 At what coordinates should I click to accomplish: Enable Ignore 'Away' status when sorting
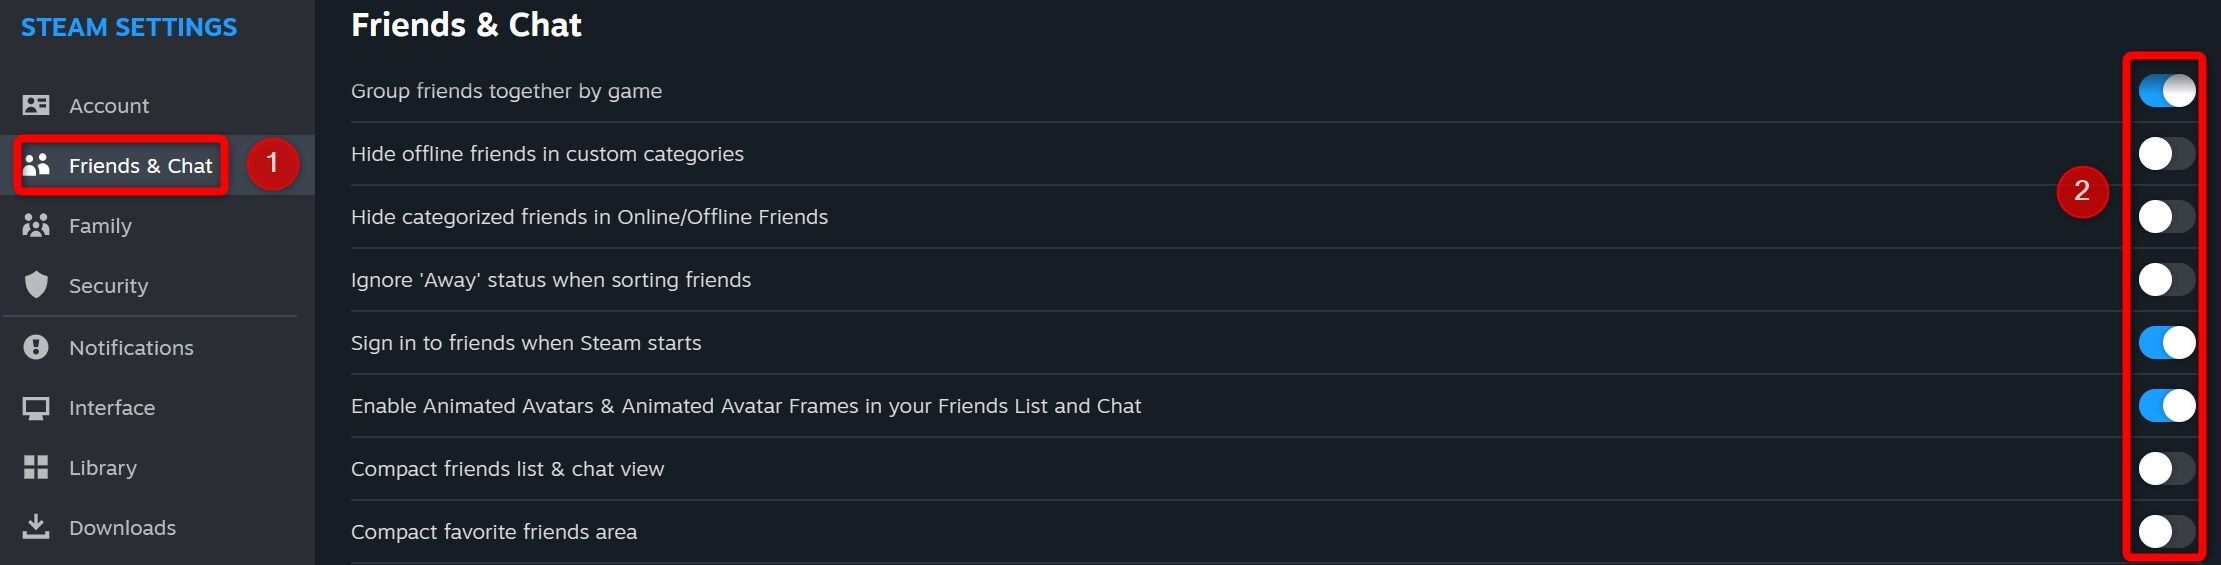(x=2166, y=280)
